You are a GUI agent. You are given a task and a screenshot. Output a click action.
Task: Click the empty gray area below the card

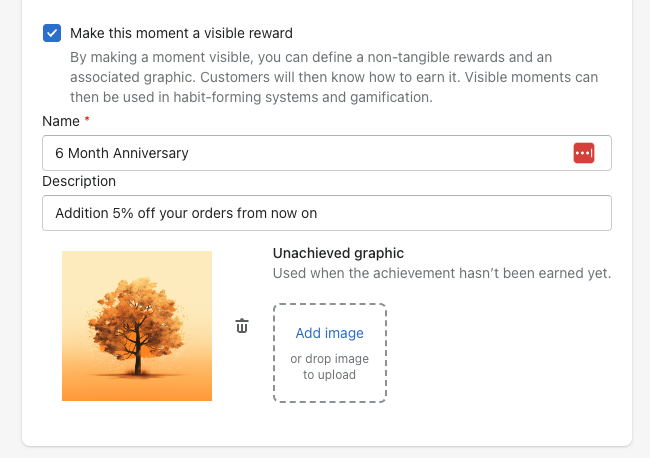[325, 452]
